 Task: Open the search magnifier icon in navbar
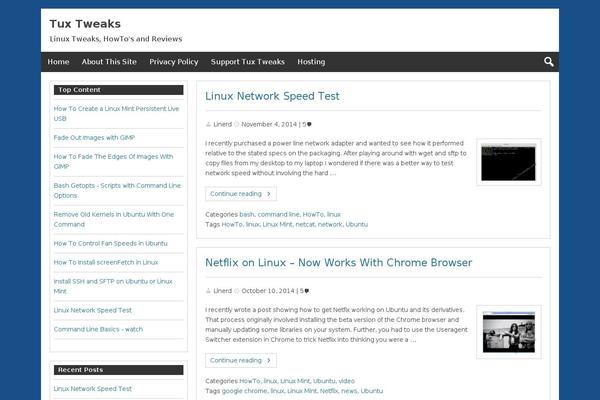549,62
